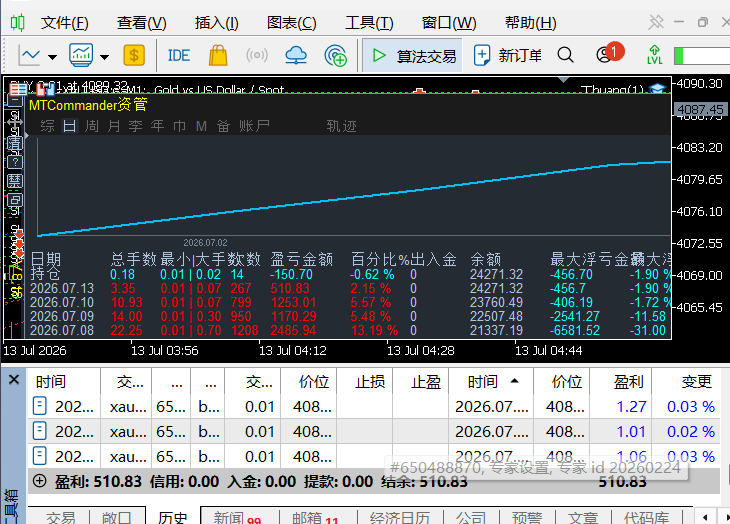The height and width of the screenshot is (524, 730).
Task: Sort by the second 时间 column arrow
Action: pyautogui.click(x=514, y=381)
